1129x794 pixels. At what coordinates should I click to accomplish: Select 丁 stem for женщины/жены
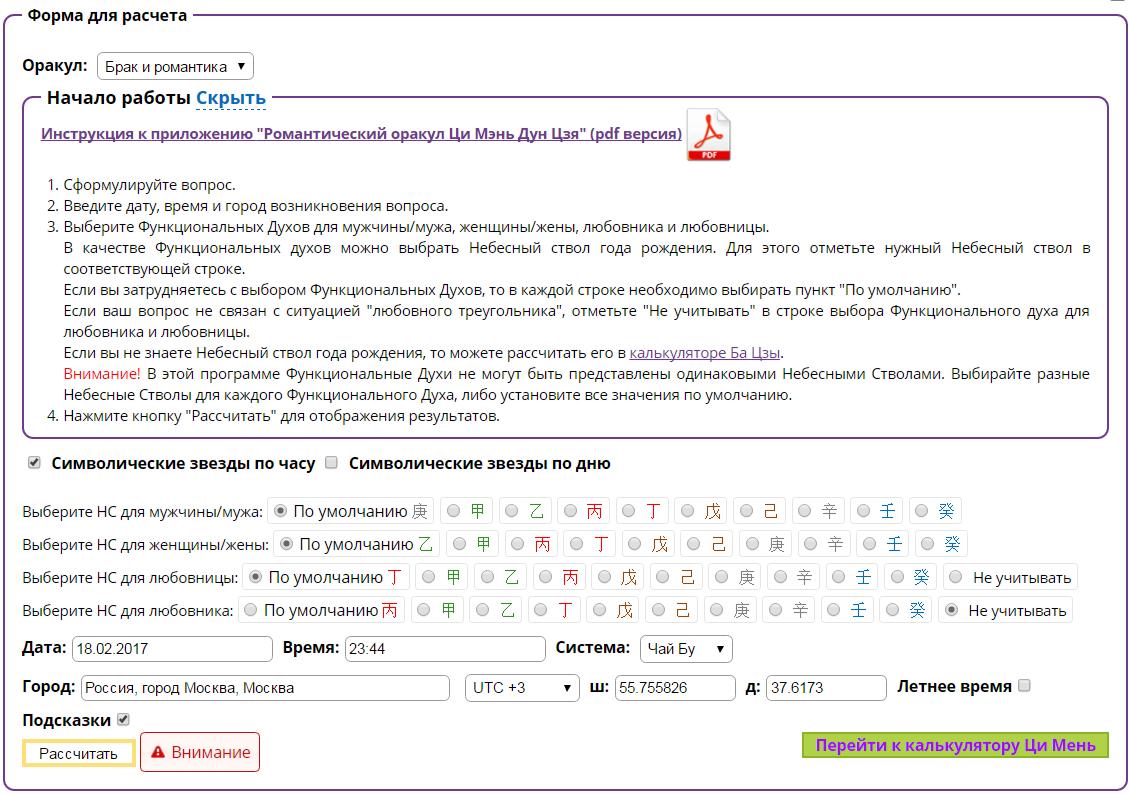point(576,543)
